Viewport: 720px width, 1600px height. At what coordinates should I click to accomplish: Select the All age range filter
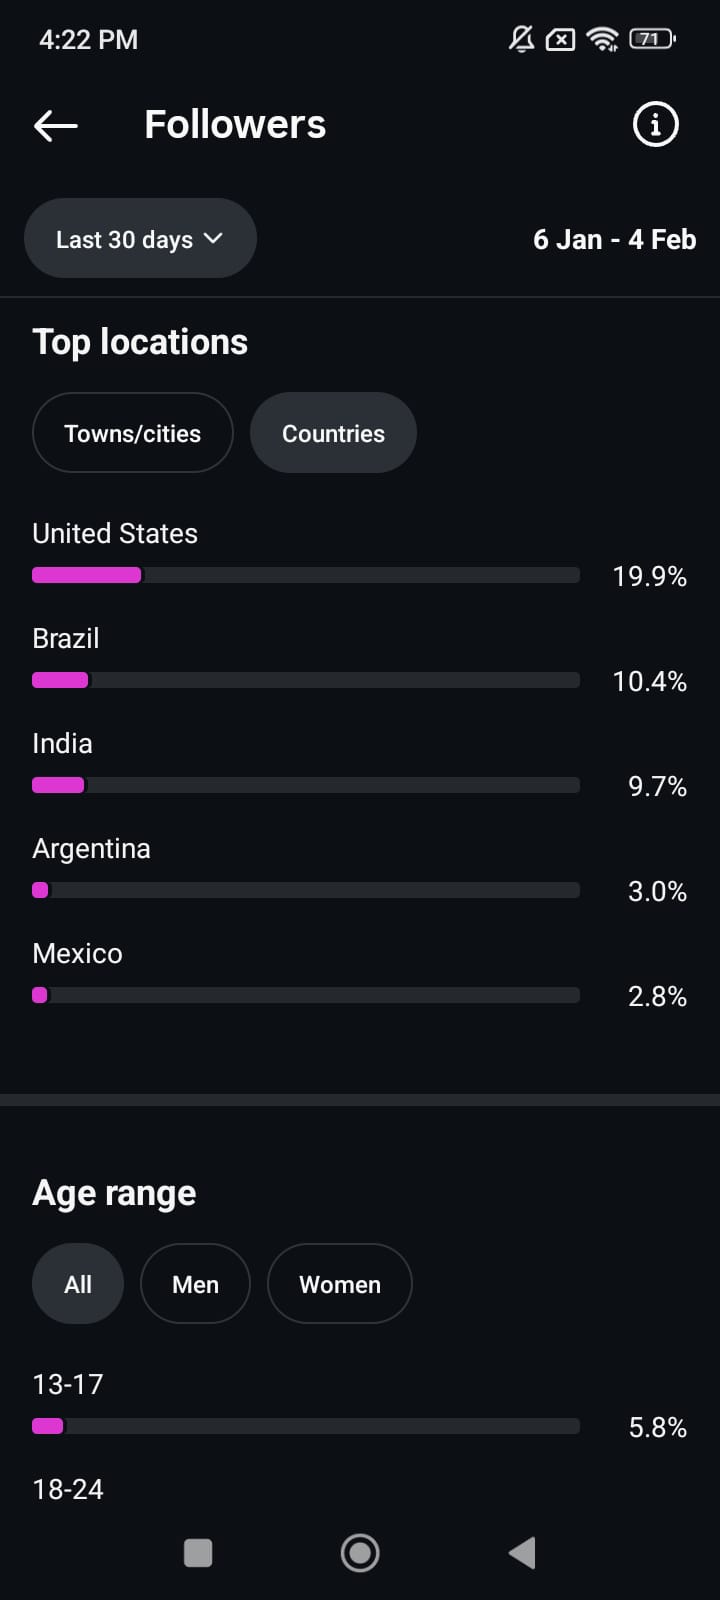coord(78,1284)
